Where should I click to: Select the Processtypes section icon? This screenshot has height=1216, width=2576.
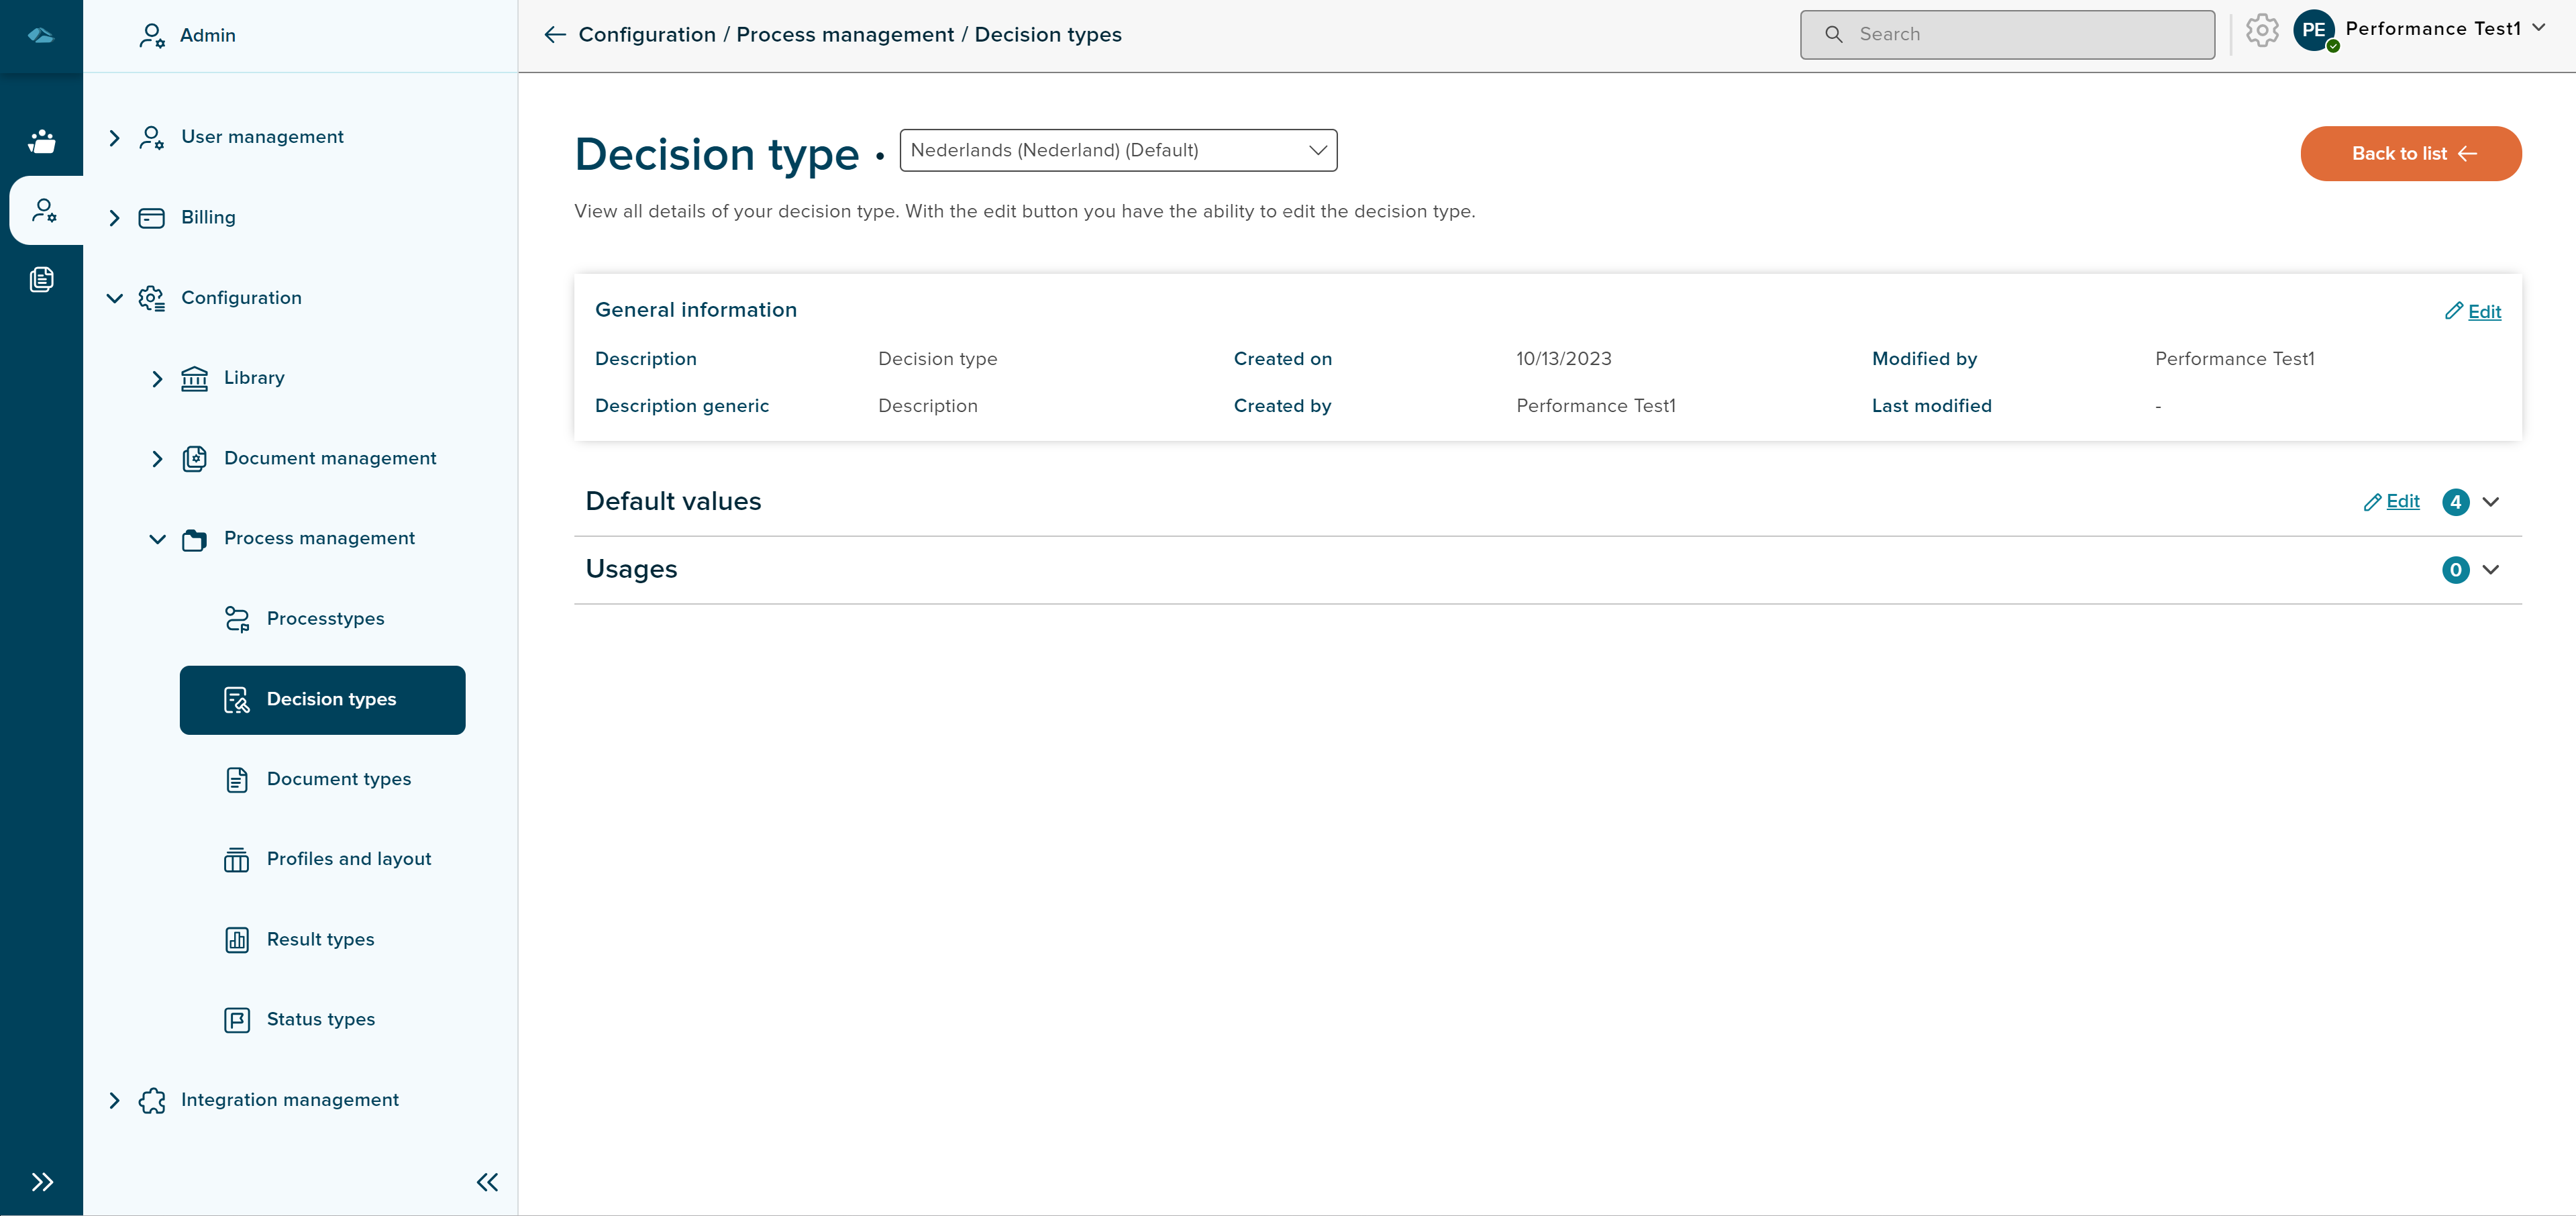pyautogui.click(x=237, y=618)
